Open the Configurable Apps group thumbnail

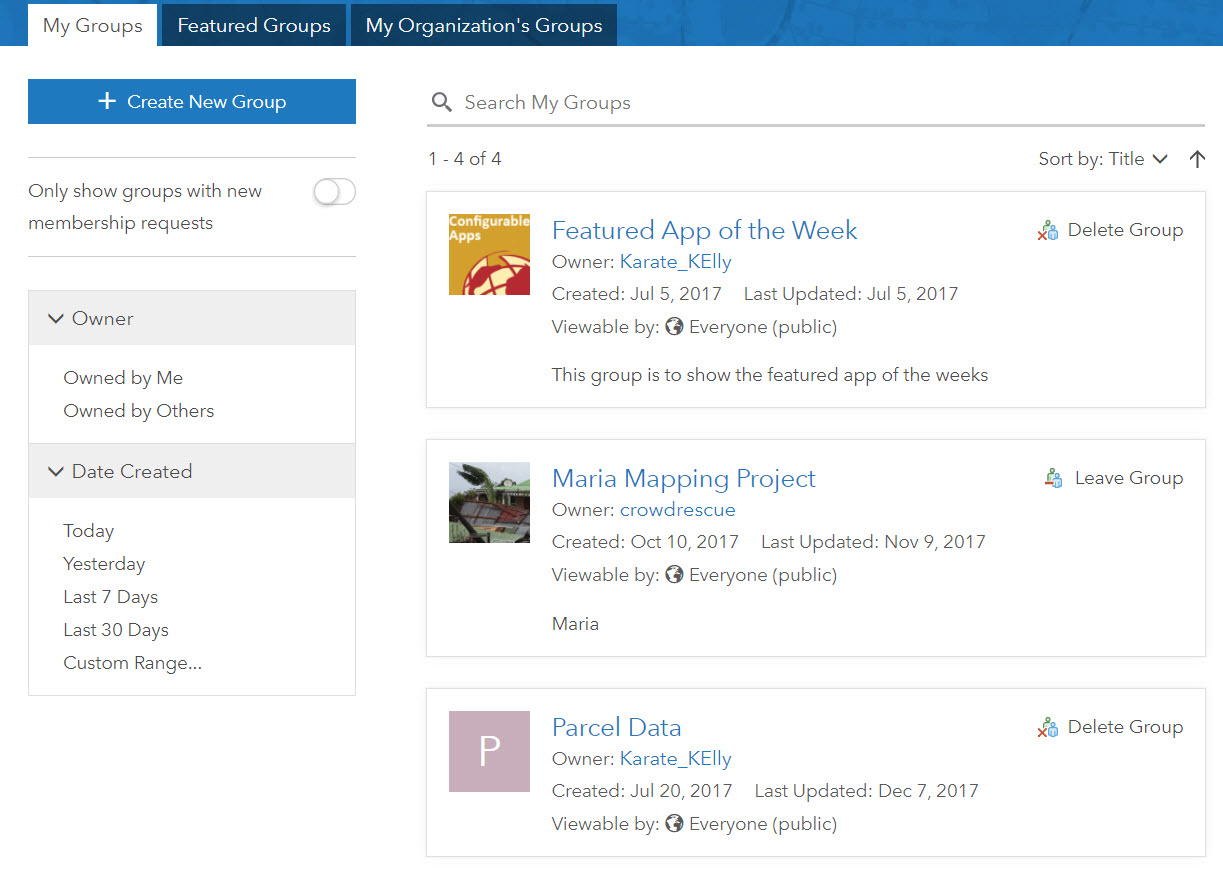pos(489,254)
